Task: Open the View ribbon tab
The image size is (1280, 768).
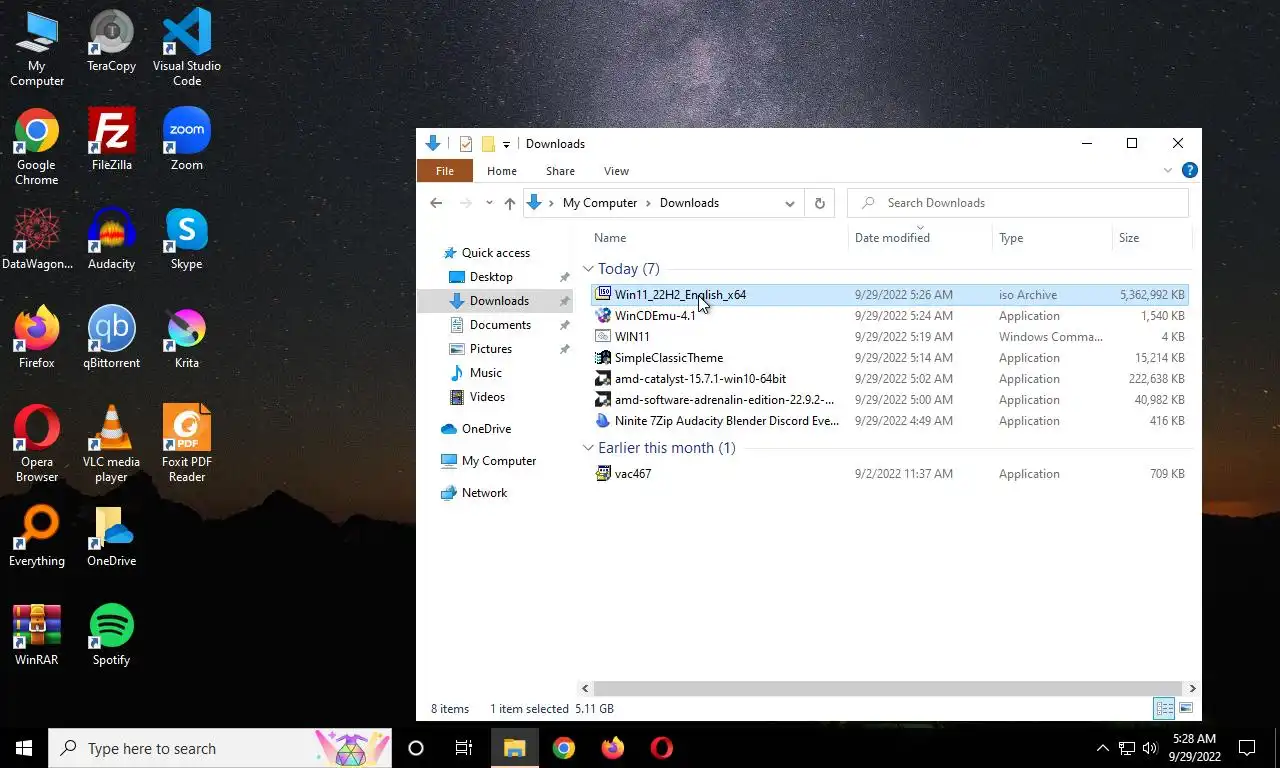Action: coord(617,171)
